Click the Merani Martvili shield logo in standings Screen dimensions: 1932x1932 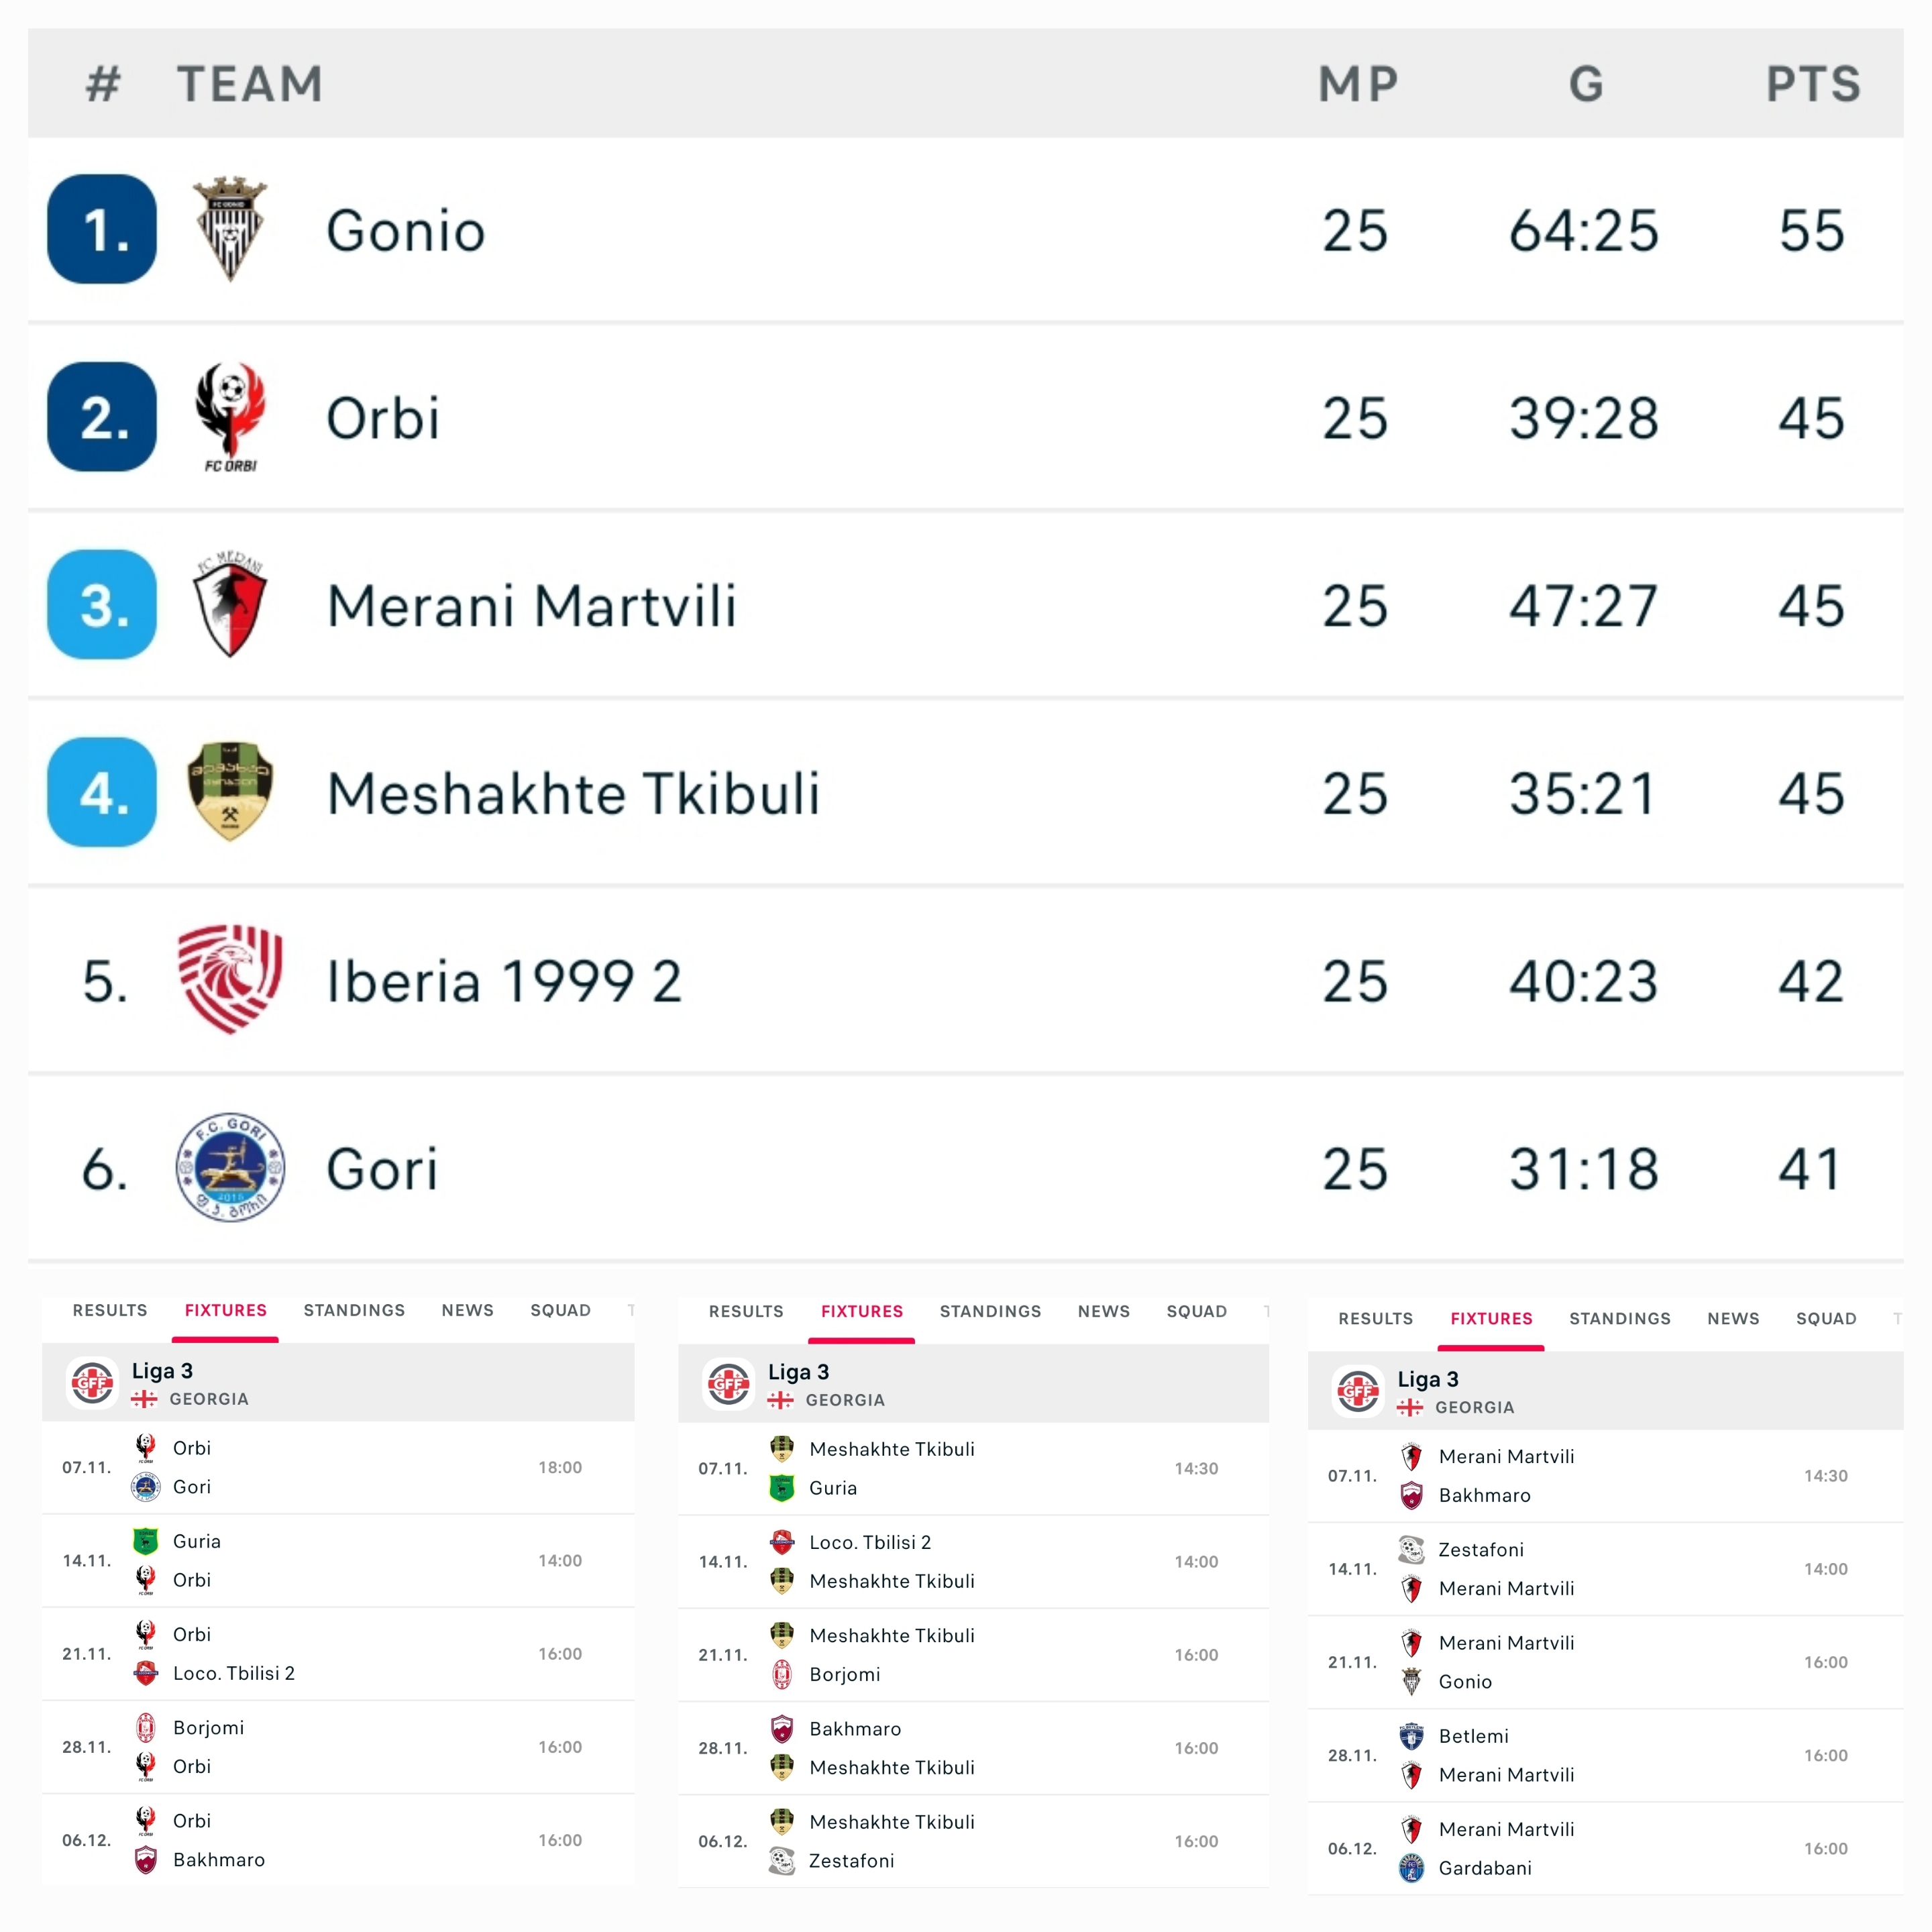tap(230, 604)
